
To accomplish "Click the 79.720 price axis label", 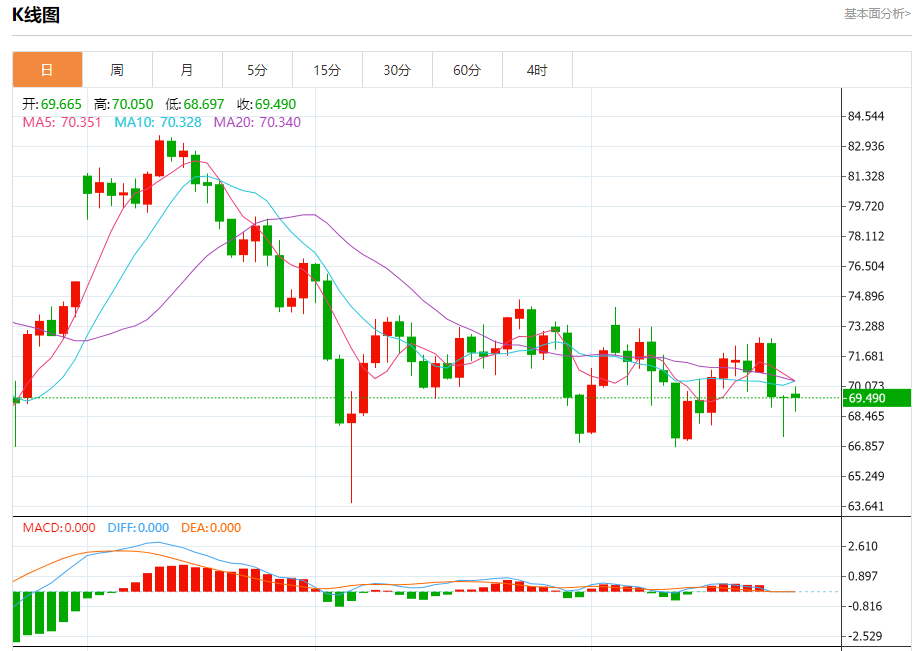I will coord(866,207).
